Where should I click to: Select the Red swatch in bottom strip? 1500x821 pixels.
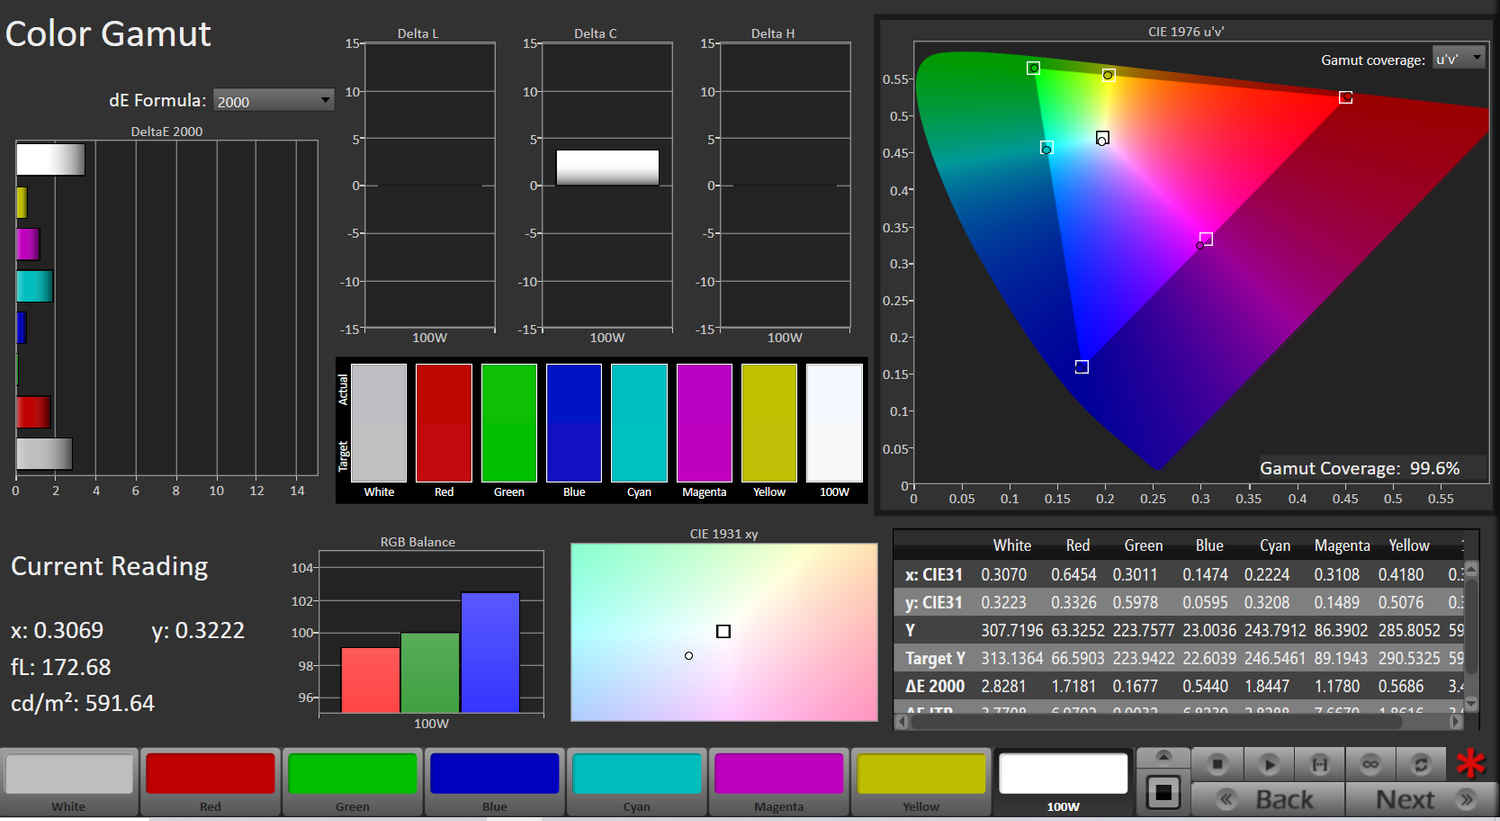point(210,774)
